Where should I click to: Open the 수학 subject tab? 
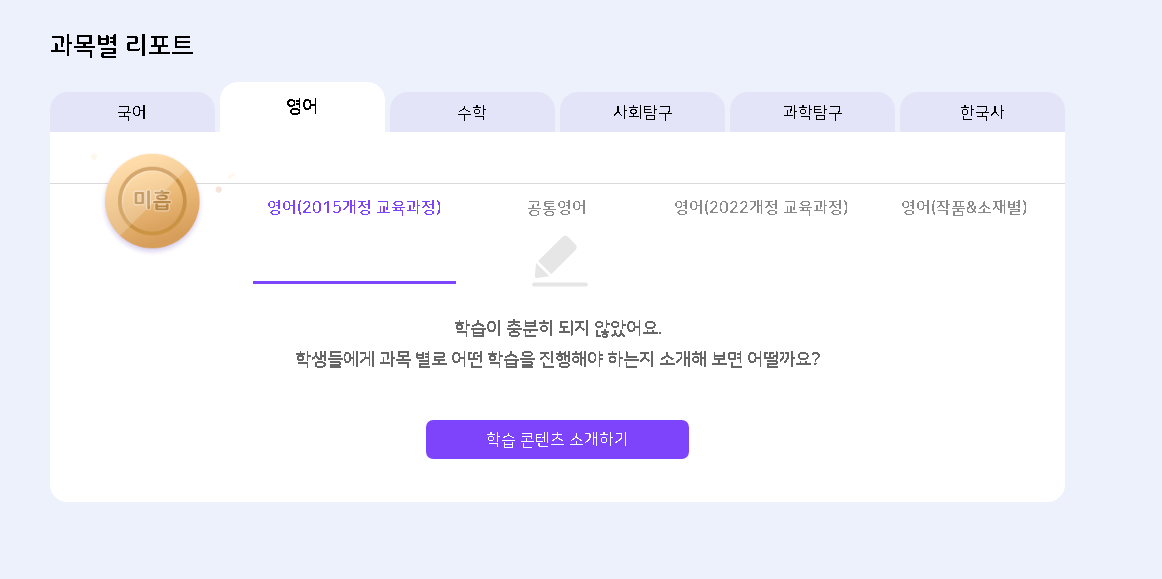[x=472, y=112]
